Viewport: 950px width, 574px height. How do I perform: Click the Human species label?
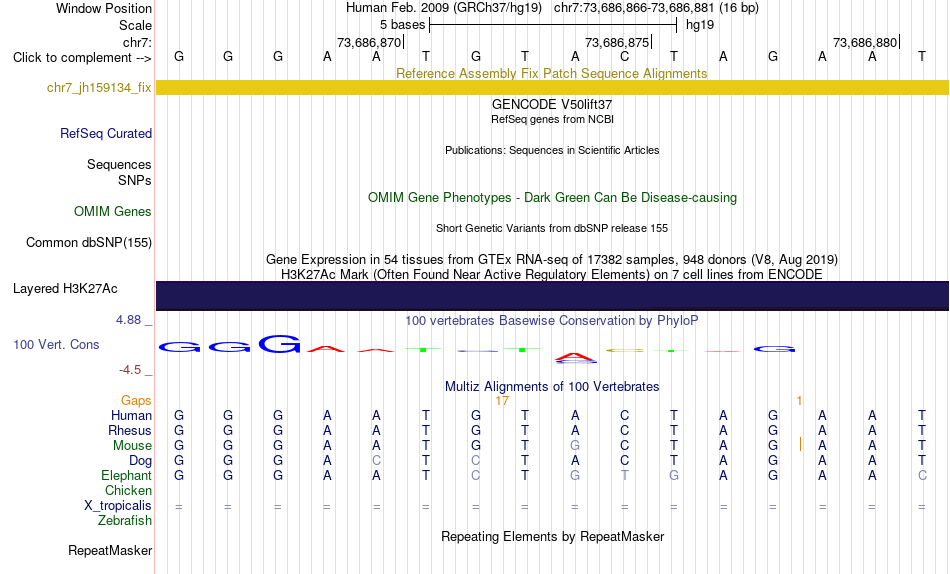pos(131,416)
